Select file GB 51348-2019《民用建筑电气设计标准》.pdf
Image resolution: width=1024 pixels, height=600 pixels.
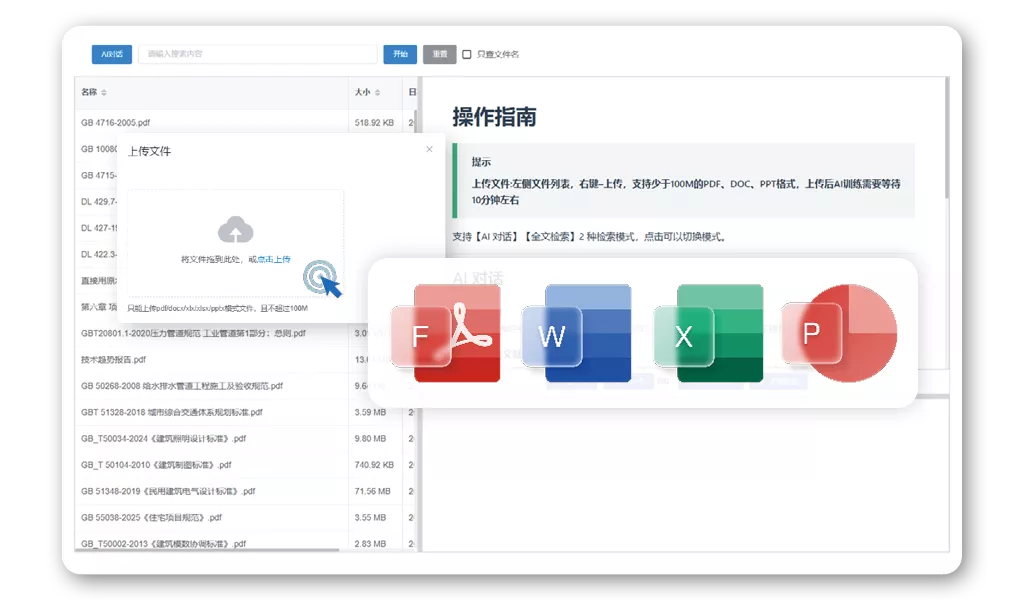[168, 491]
